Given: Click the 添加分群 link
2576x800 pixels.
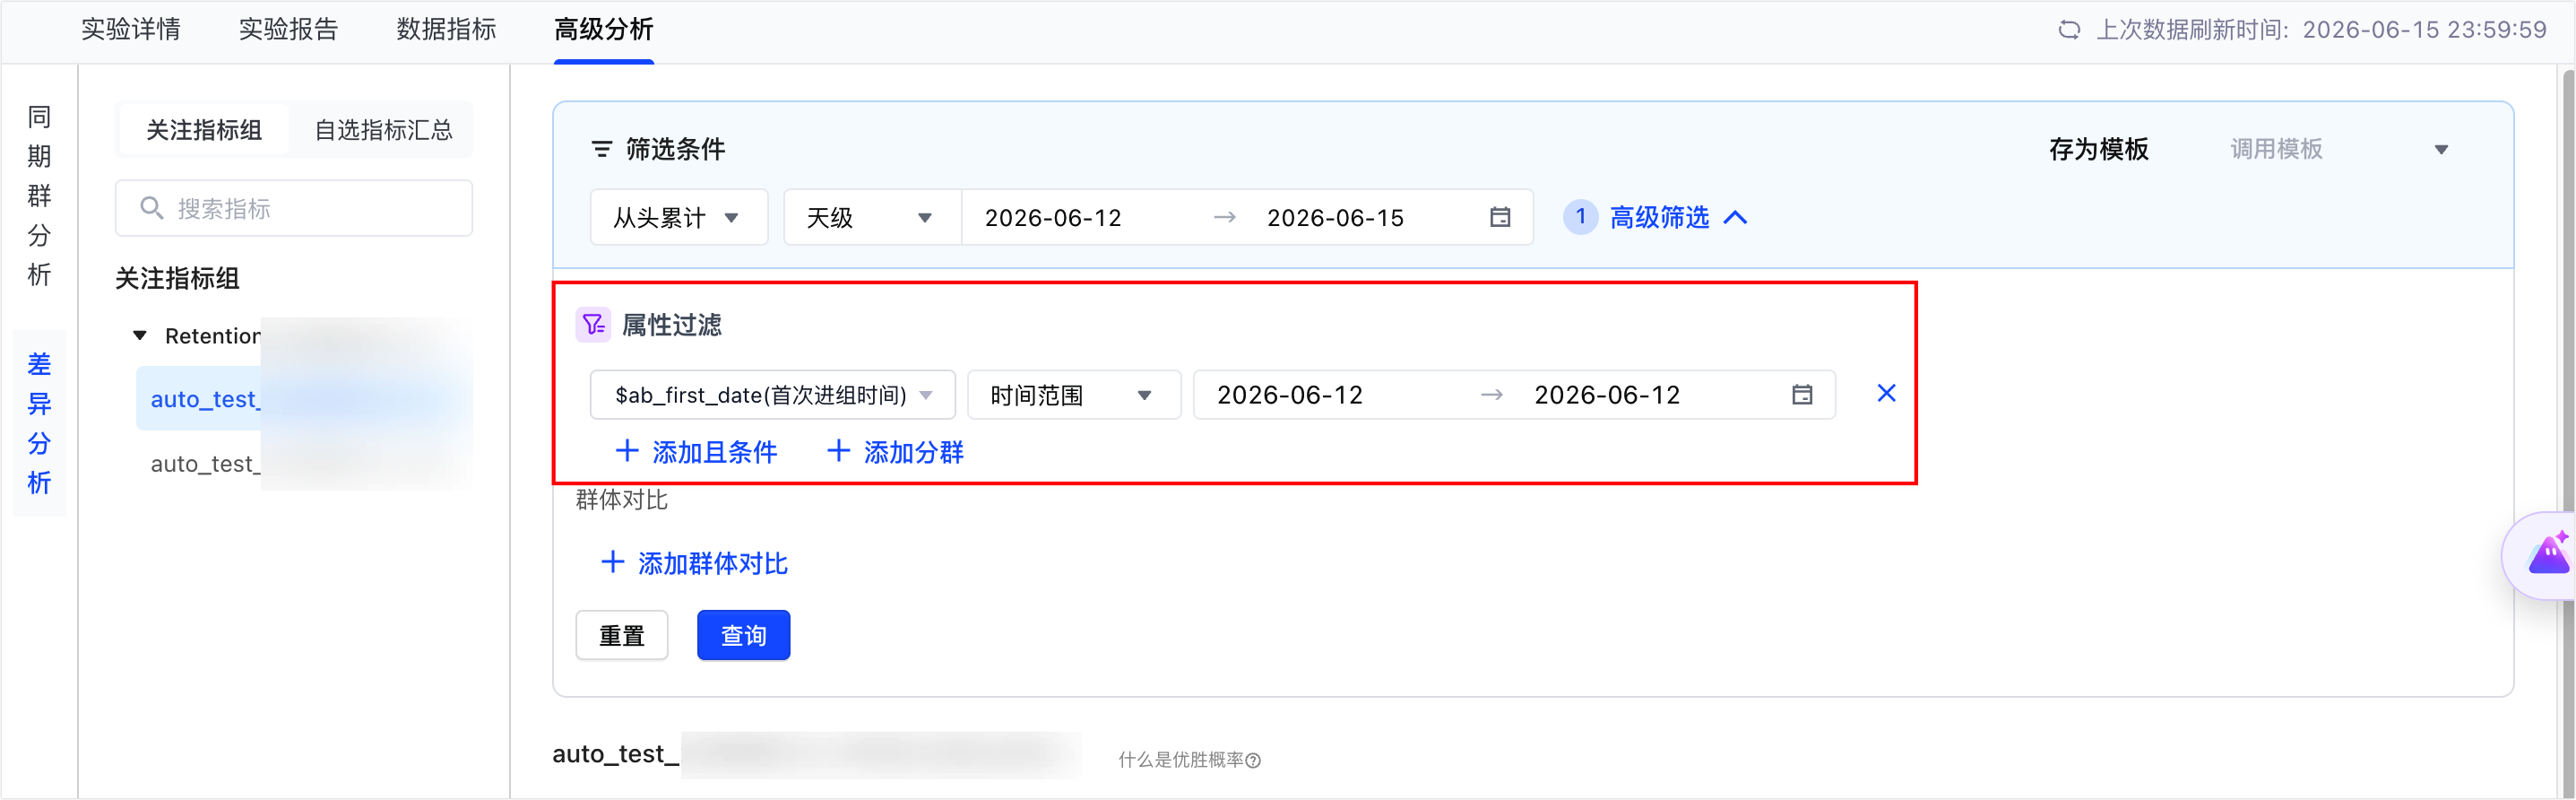Looking at the screenshot, I should pyautogui.click(x=895, y=452).
